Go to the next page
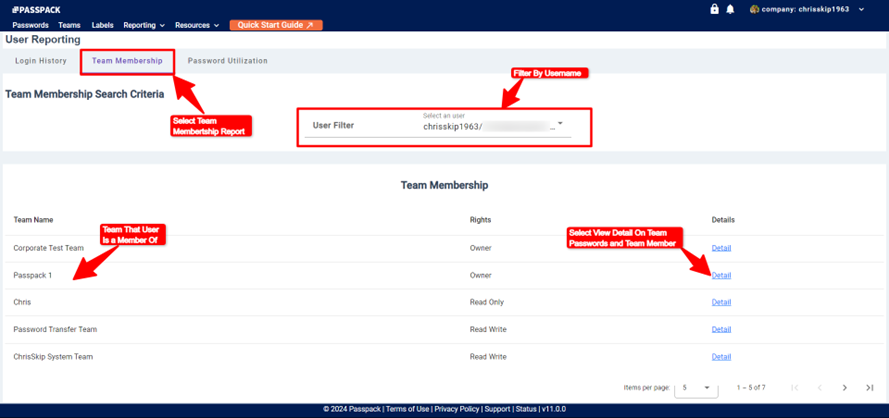Viewport: 889px width, 418px height. coord(844,387)
